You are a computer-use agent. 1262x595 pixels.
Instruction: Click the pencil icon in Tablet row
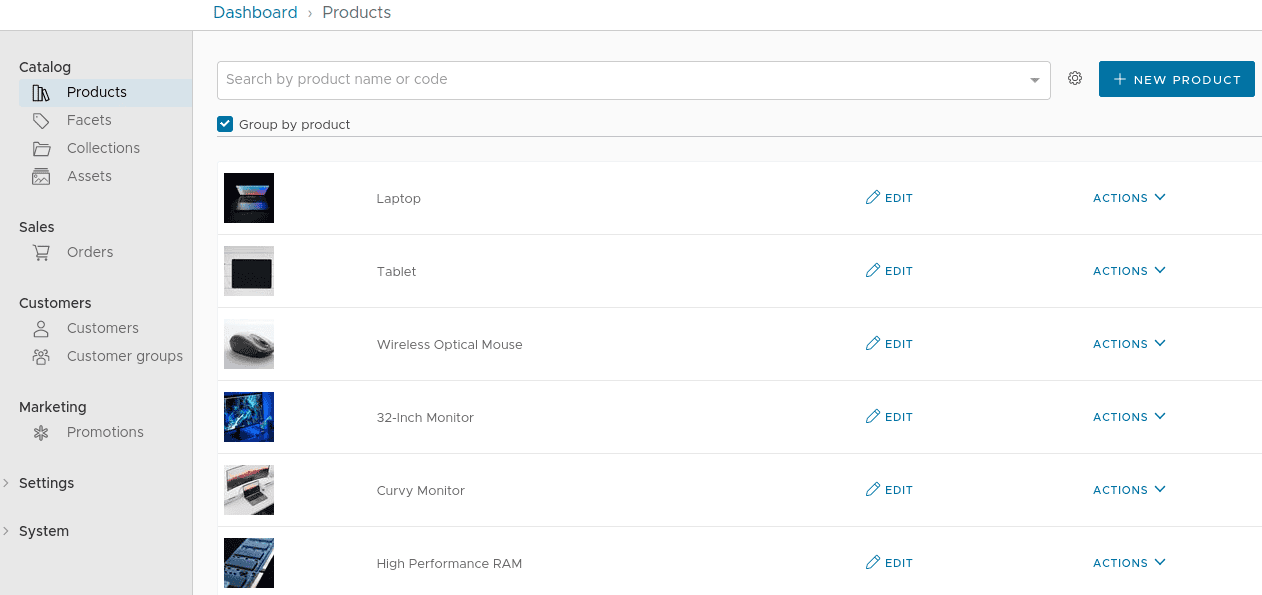(873, 270)
